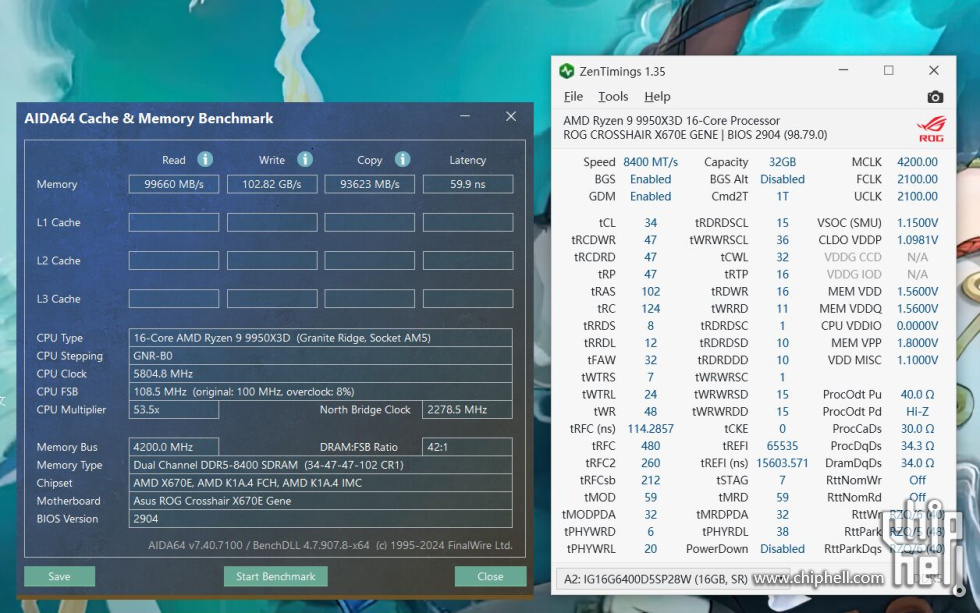Click the Write info icon in AIDA64
980x613 pixels.
click(305, 159)
